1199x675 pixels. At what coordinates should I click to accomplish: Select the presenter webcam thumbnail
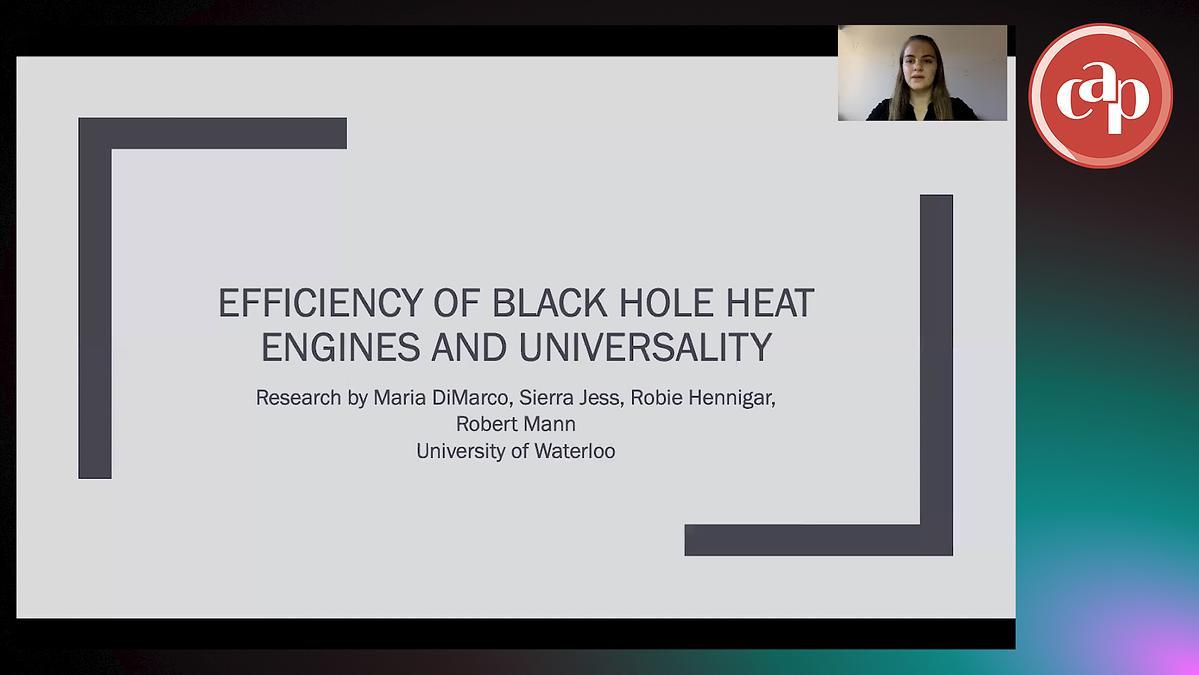click(922, 73)
